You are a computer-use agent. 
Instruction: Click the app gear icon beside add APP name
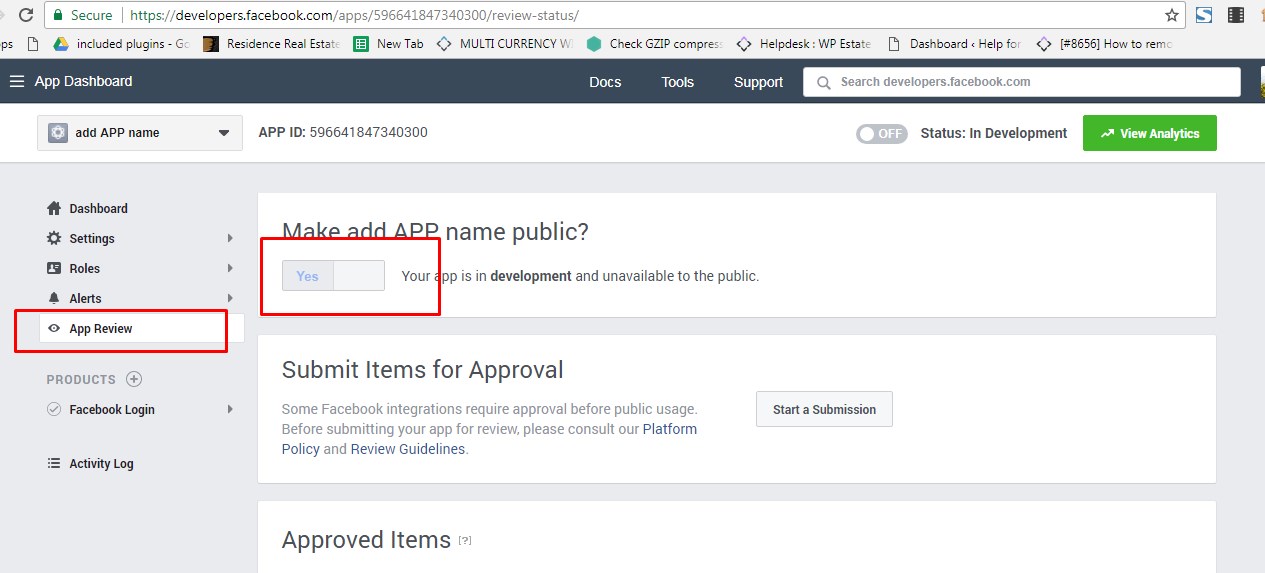pos(58,132)
